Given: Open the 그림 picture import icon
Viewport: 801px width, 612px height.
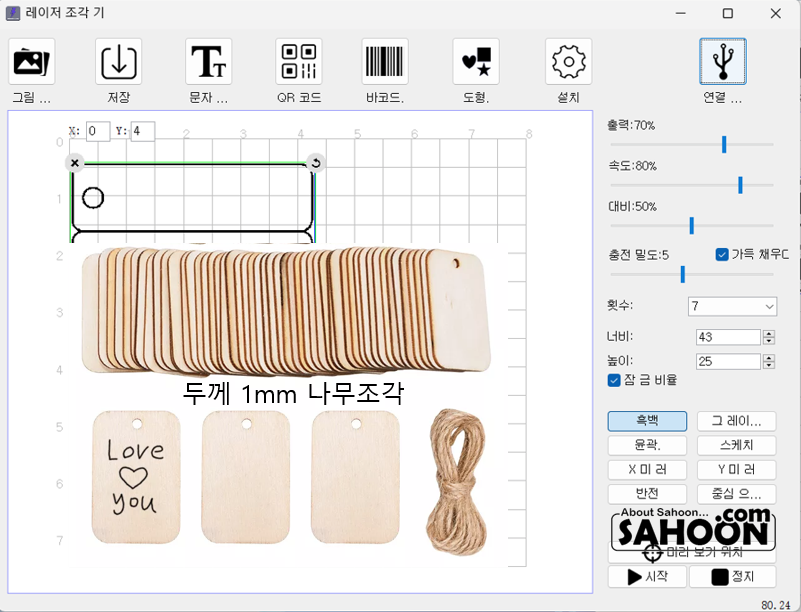Looking at the screenshot, I should [x=32, y=61].
